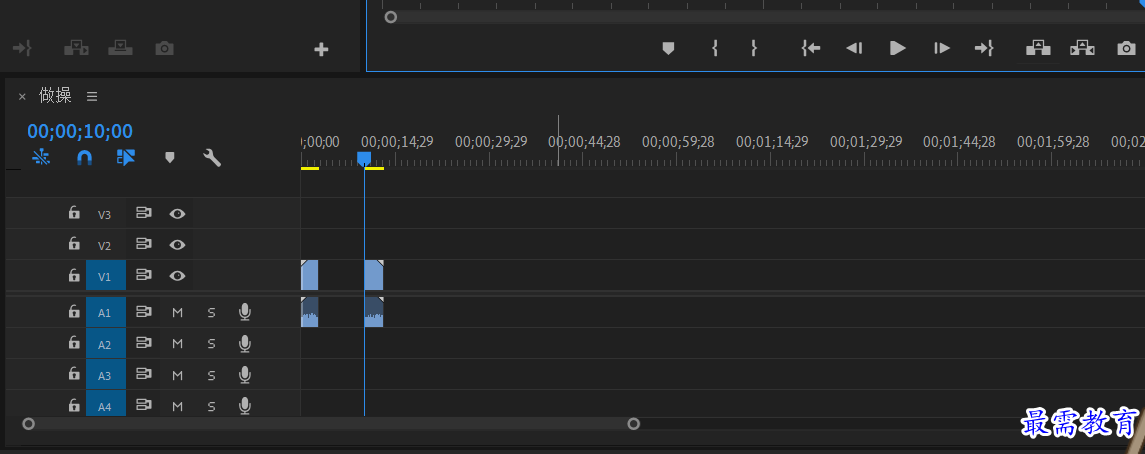Toggle timeline Snap magnet icon
This screenshot has height=454, width=1145.
coord(85,158)
